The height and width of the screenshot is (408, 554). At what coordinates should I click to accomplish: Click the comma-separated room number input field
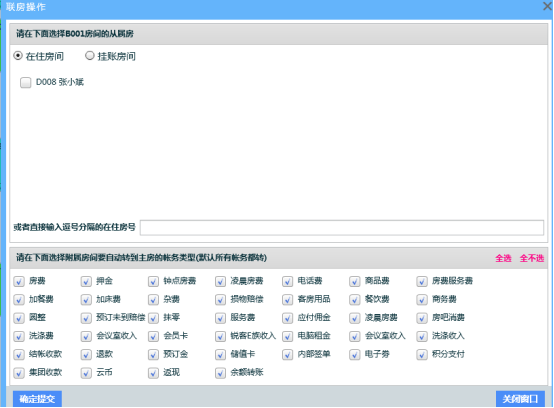click(342, 227)
